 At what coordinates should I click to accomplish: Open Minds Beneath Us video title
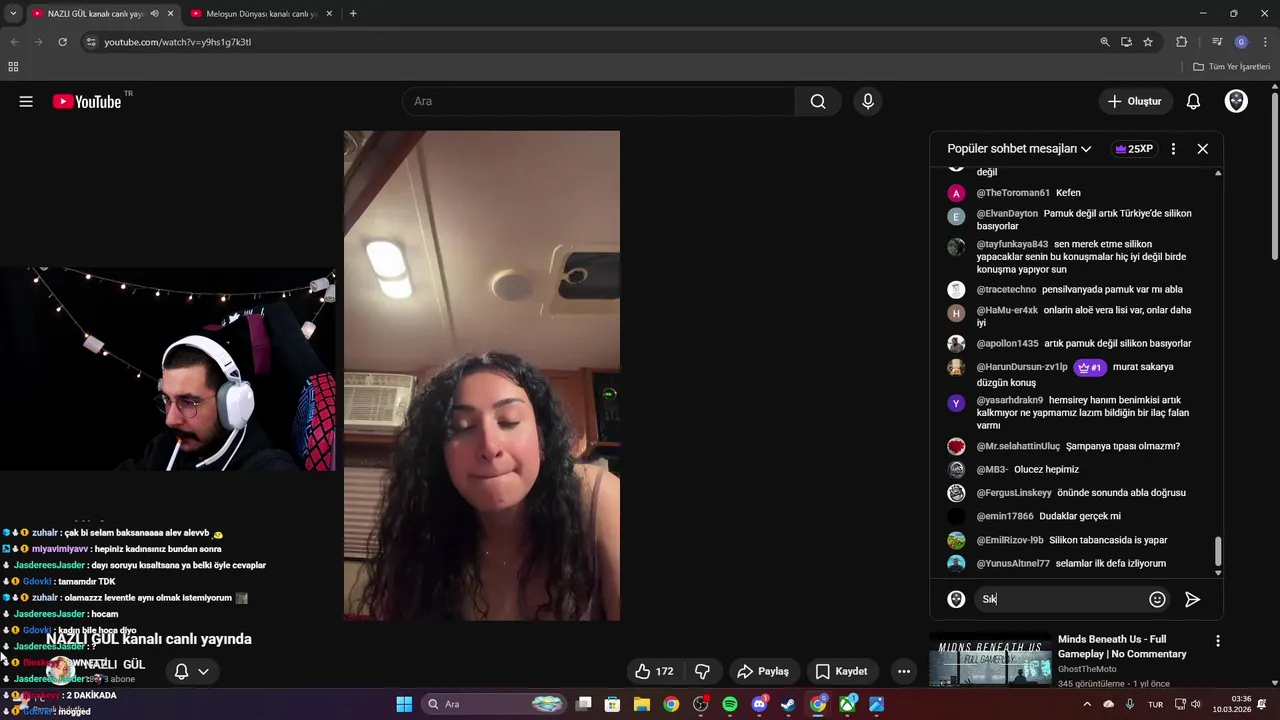[x=1122, y=646]
